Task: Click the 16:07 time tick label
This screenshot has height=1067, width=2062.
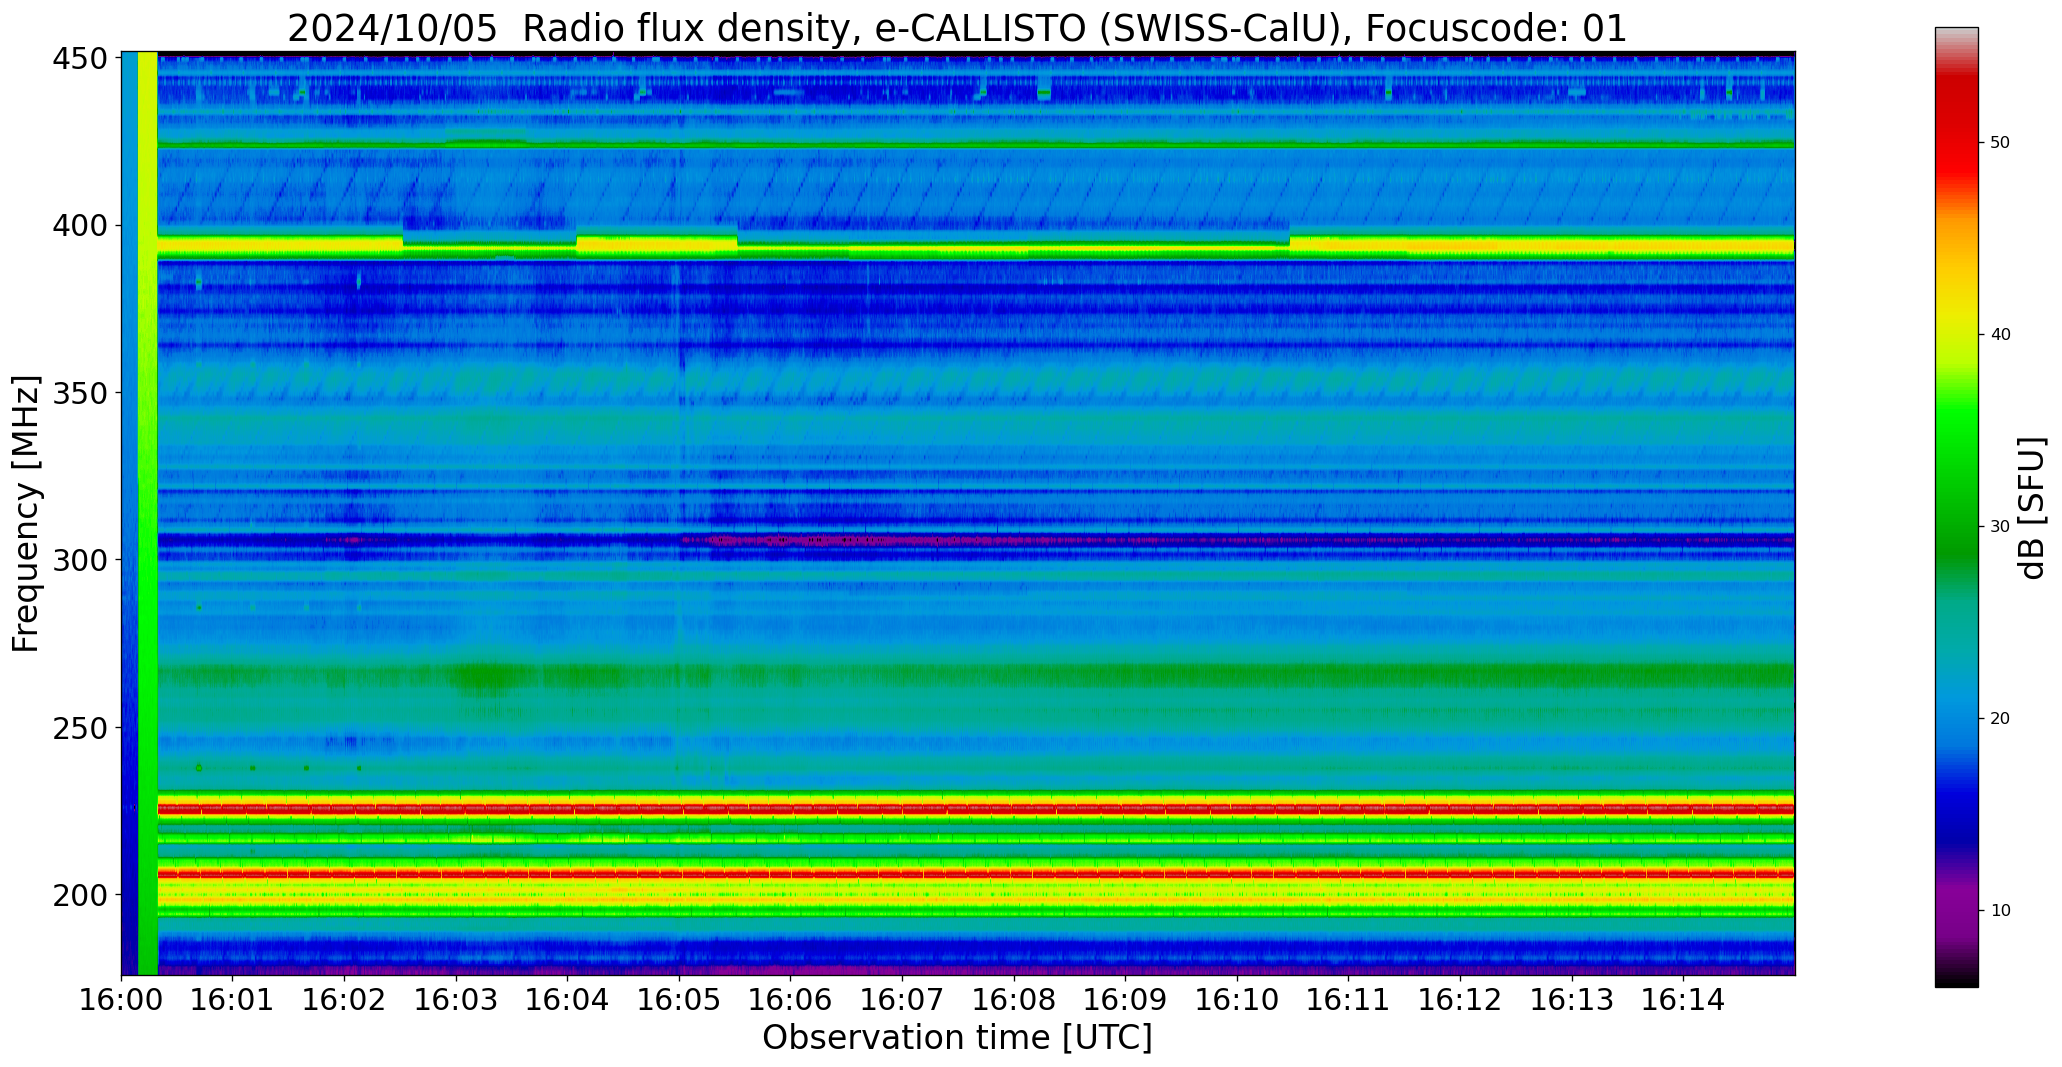Action: click(903, 999)
